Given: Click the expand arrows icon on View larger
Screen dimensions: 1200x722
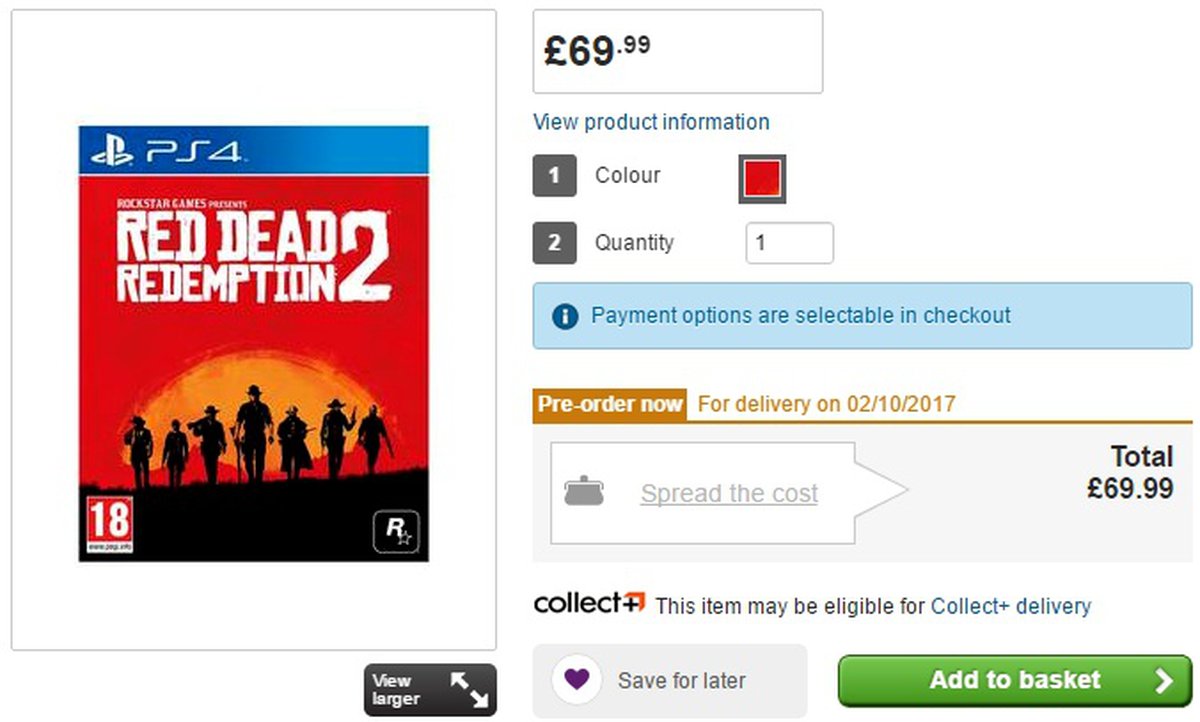Looking at the screenshot, I should (468, 690).
